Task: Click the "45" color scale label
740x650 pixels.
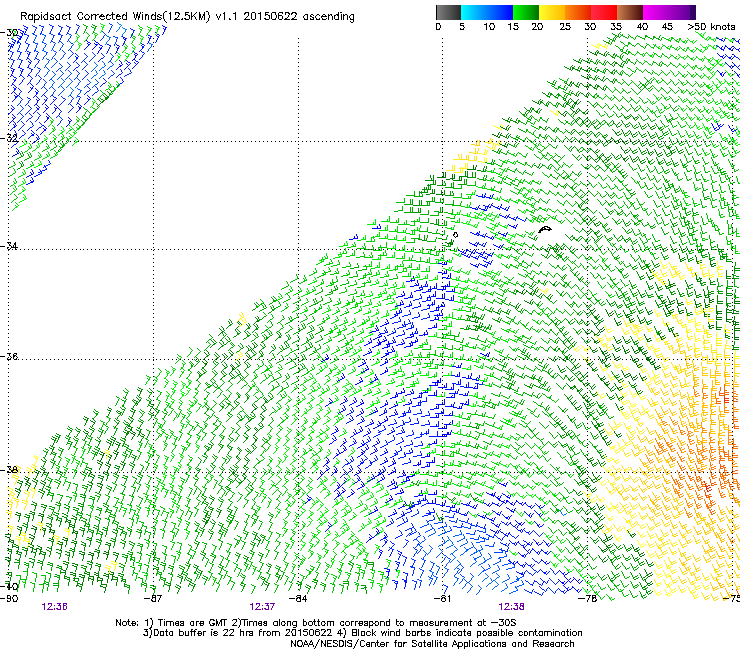Action: pos(667,27)
